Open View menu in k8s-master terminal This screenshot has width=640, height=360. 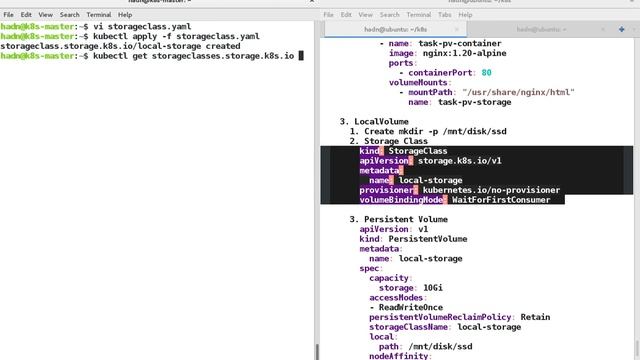tap(45, 15)
